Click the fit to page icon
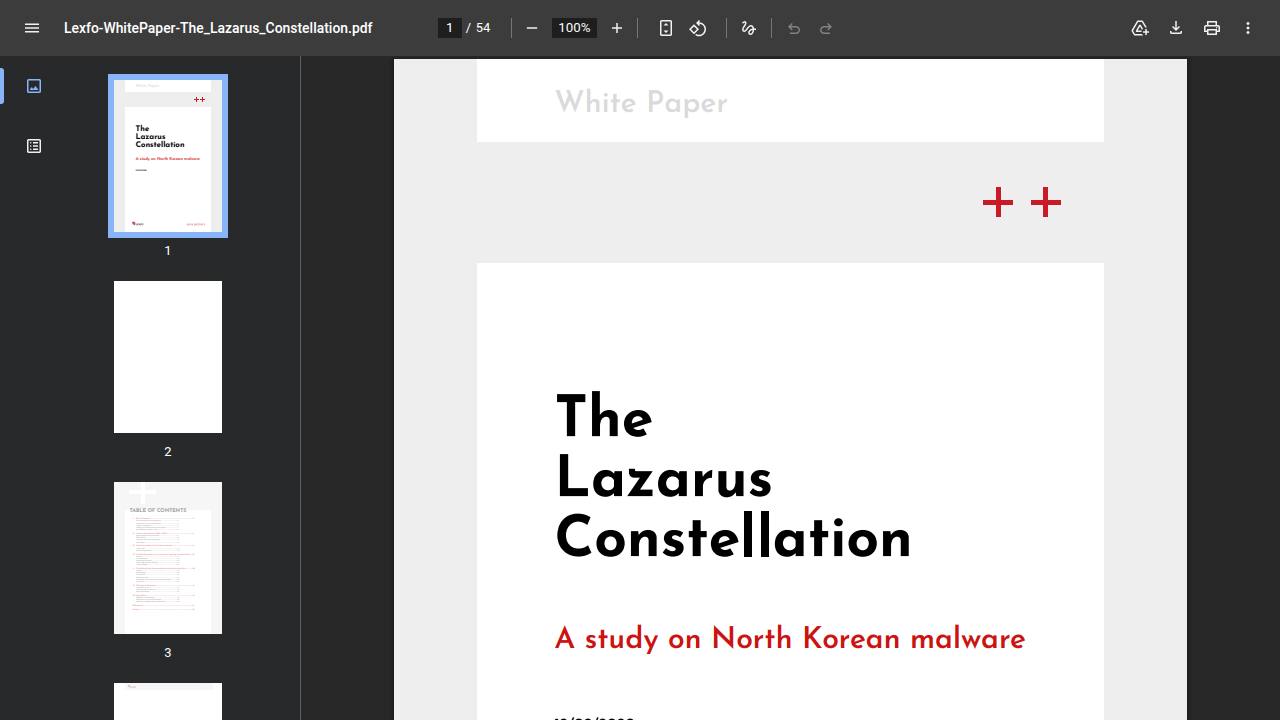 (666, 28)
